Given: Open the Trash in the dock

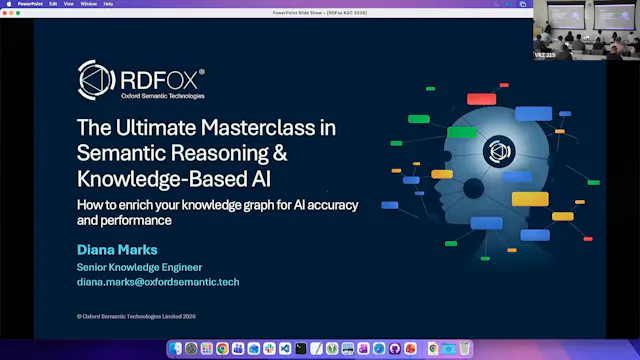Looking at the screenshot, I should pyautogui.click(x=464, y=349).
